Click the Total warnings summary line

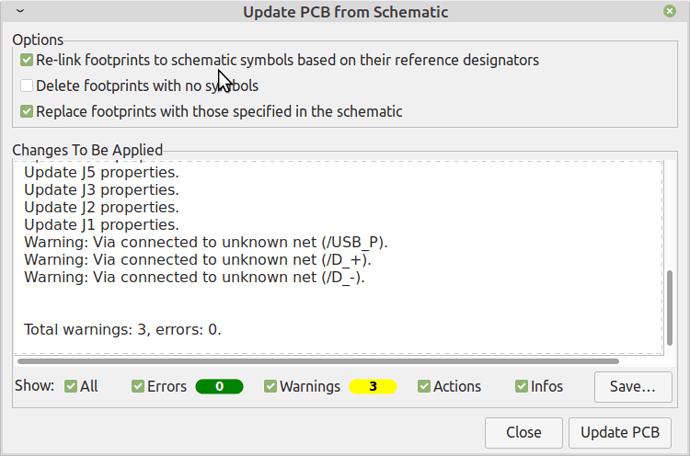(x=122, y=329)
